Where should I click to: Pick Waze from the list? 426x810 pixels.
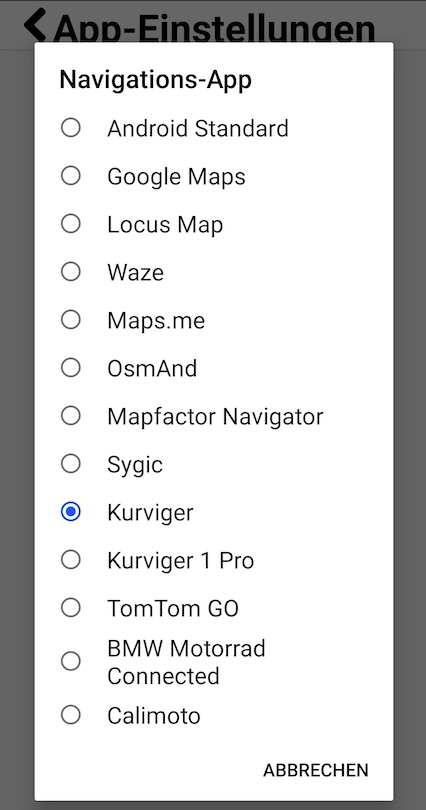point(71,272)
